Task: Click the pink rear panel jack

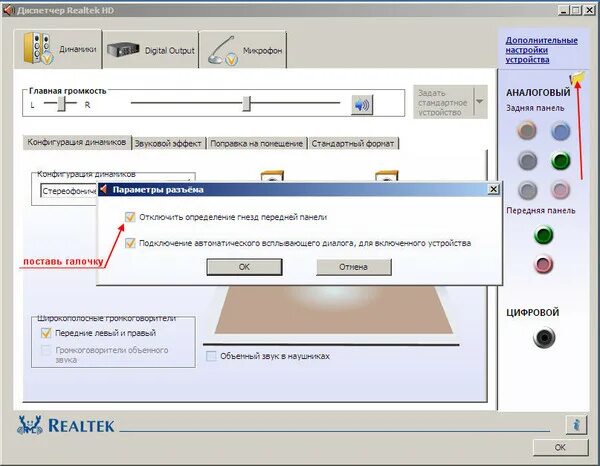Action: pyautogui.click(x=561, y=190)
